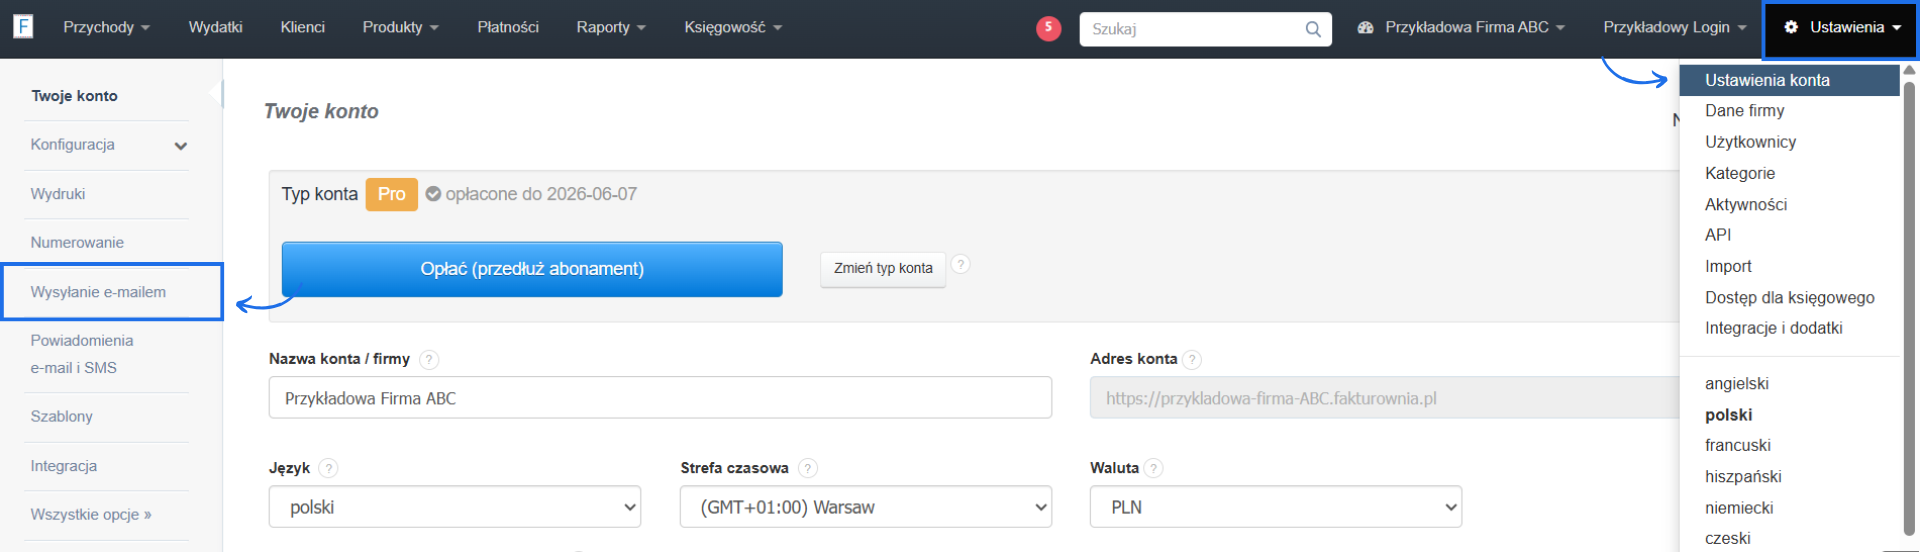
Task: Click the question mark next to Język
Action: click(x=328, y=468)
